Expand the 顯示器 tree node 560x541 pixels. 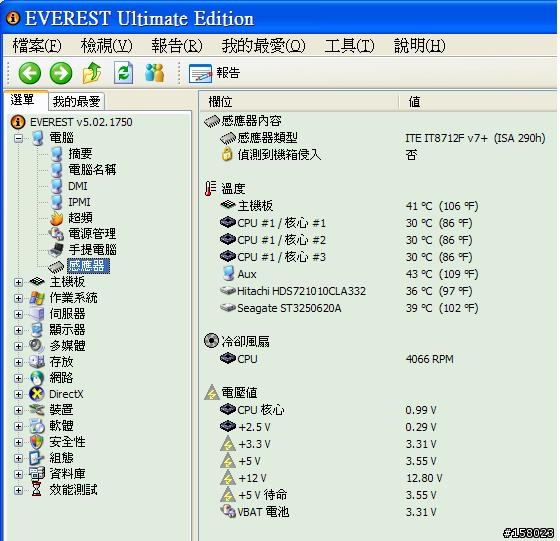pyautogui.click(x=19, y=330)
